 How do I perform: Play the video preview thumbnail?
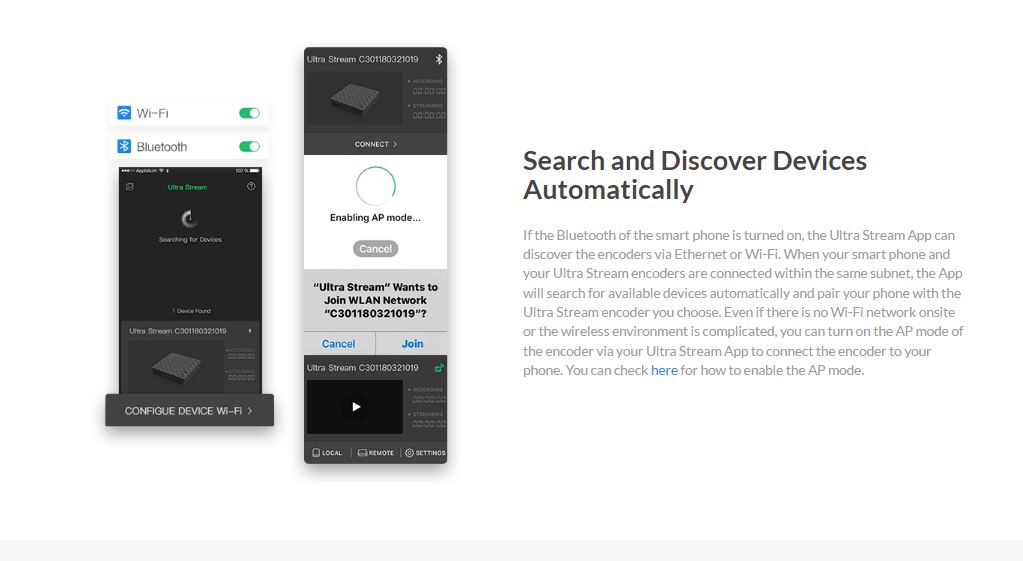pos(356,407)
